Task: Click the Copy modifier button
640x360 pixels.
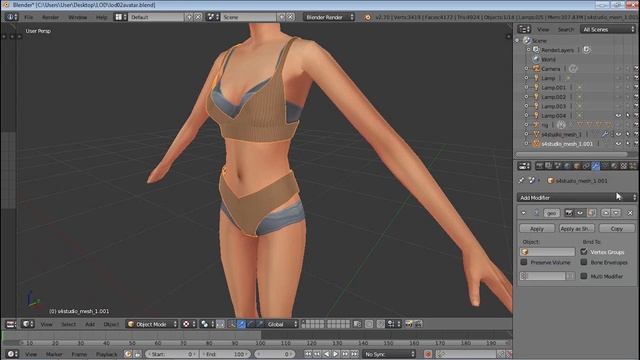Action: (x=617, y=229)
